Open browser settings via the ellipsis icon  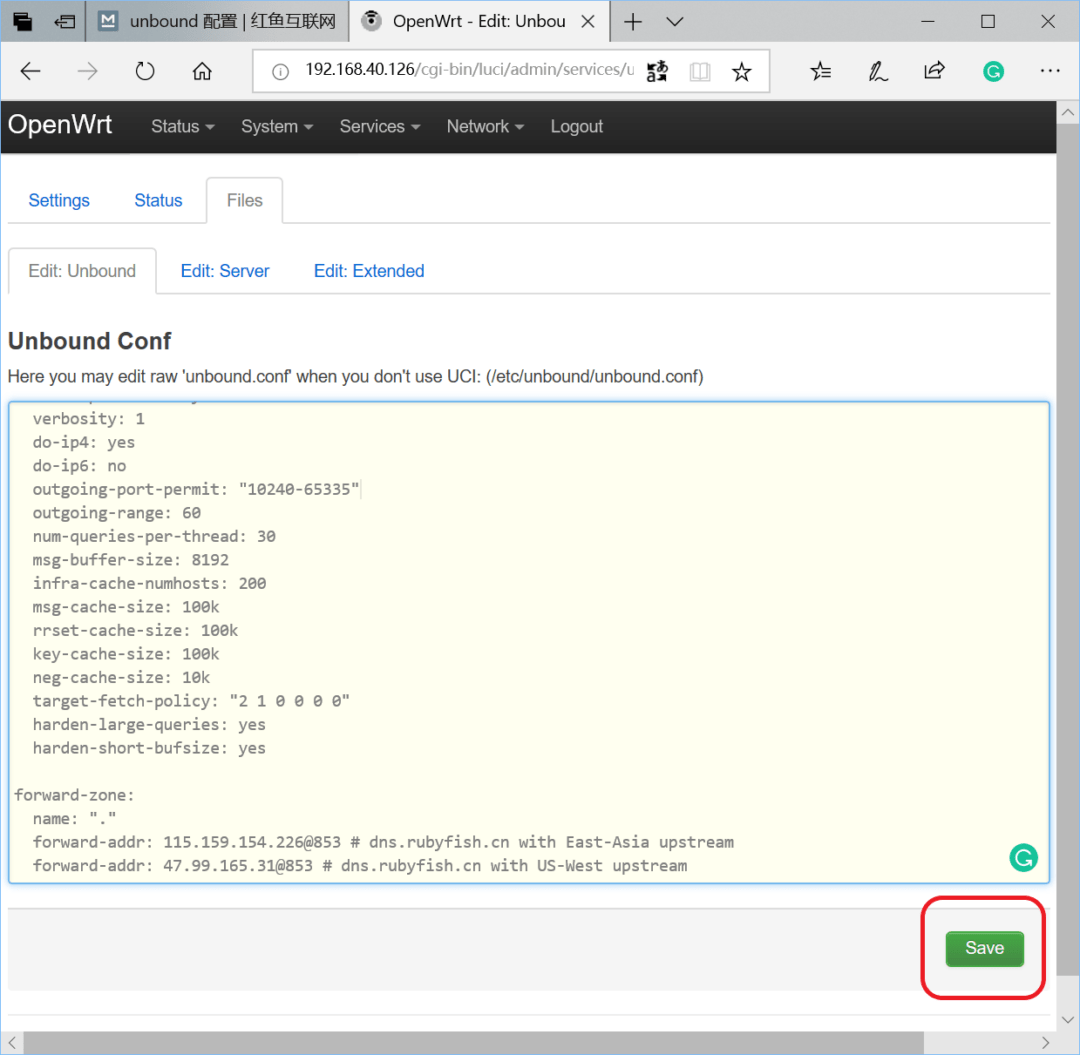1050,70
